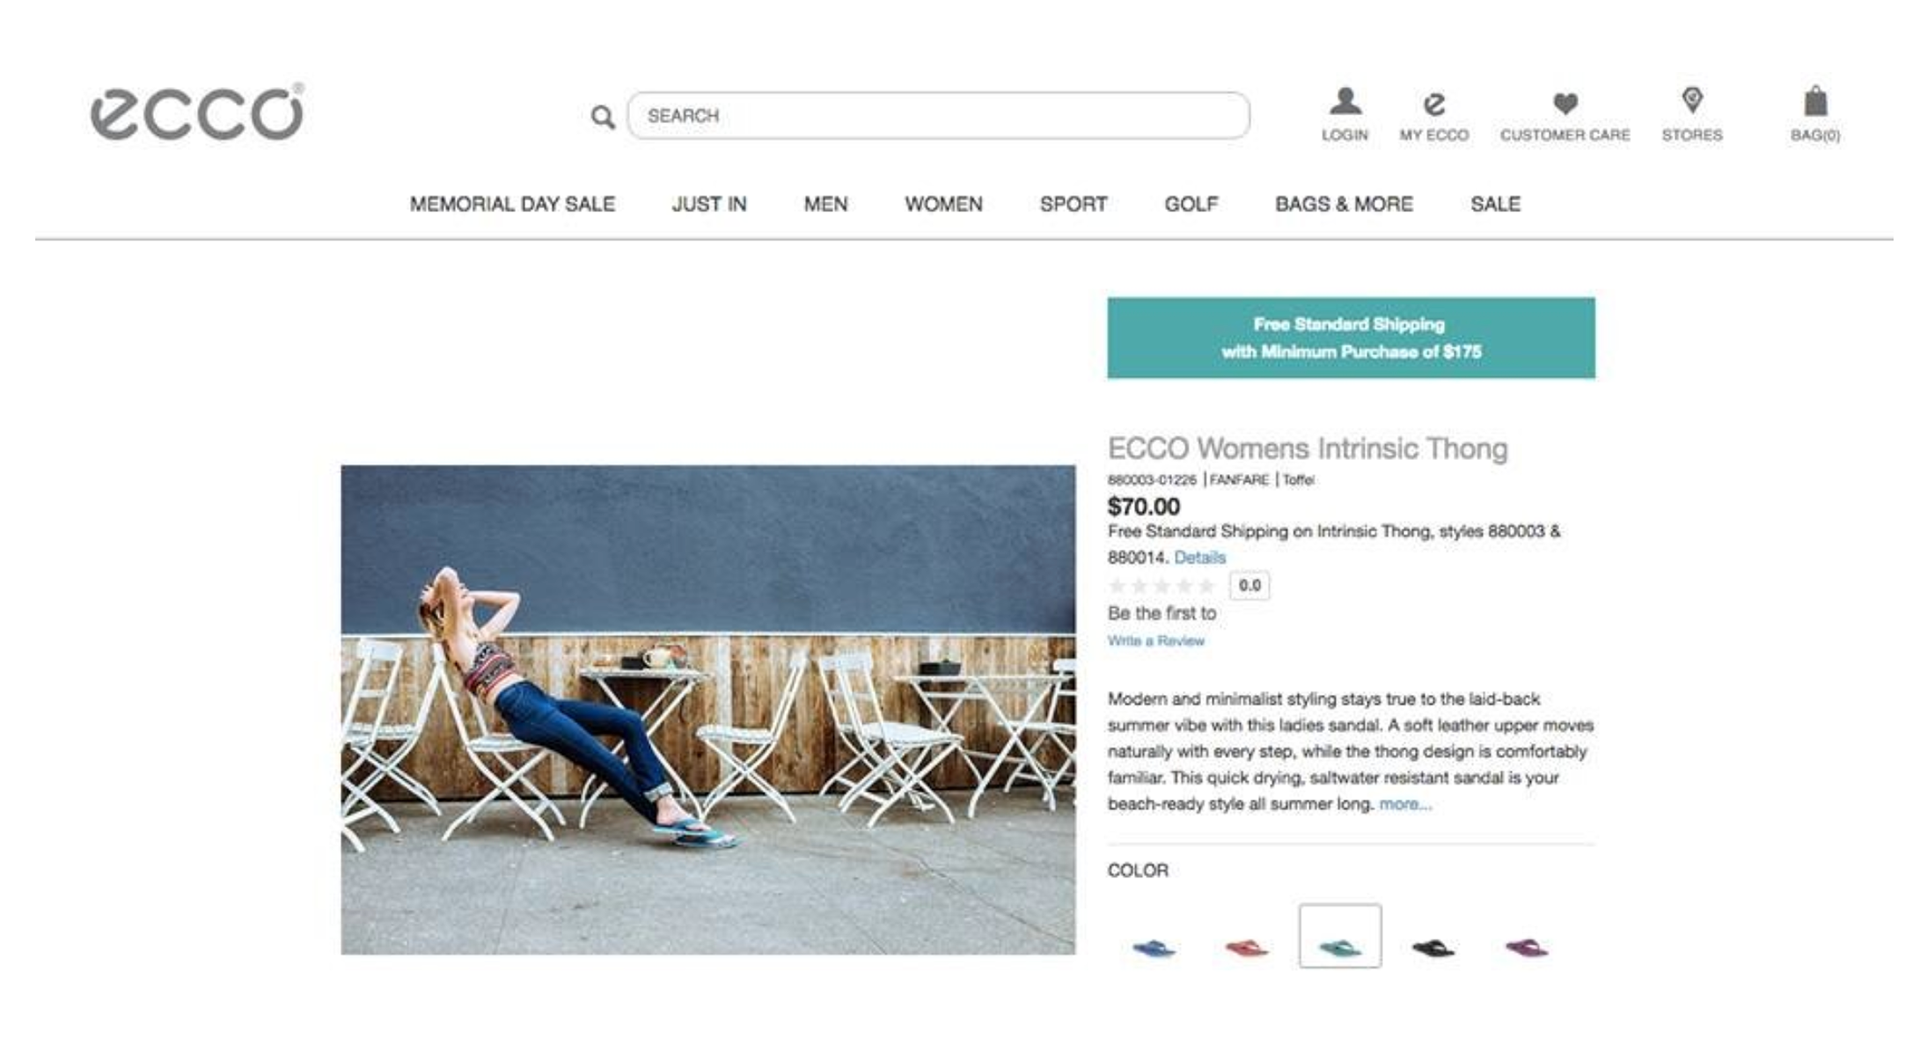
Task: Open the My ECCO icon
Action: (1434, 103)
